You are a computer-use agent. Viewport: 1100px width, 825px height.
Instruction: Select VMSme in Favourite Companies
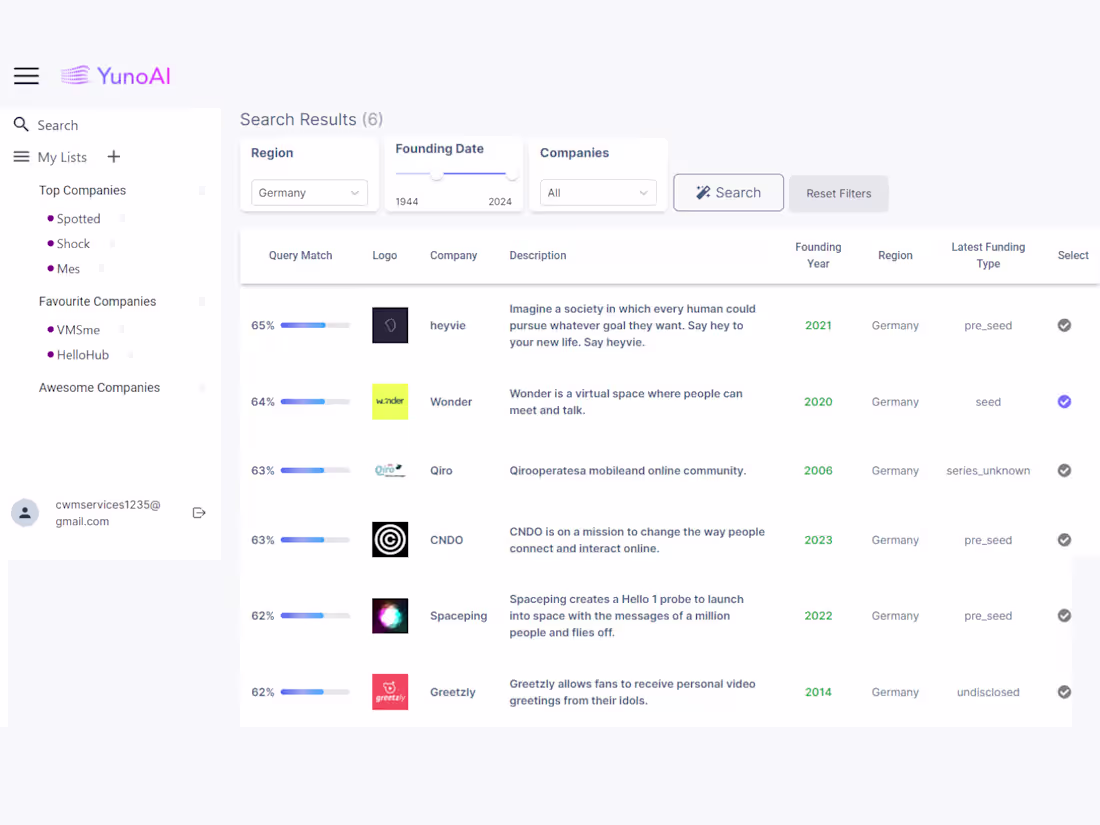(x=78, y=330)
